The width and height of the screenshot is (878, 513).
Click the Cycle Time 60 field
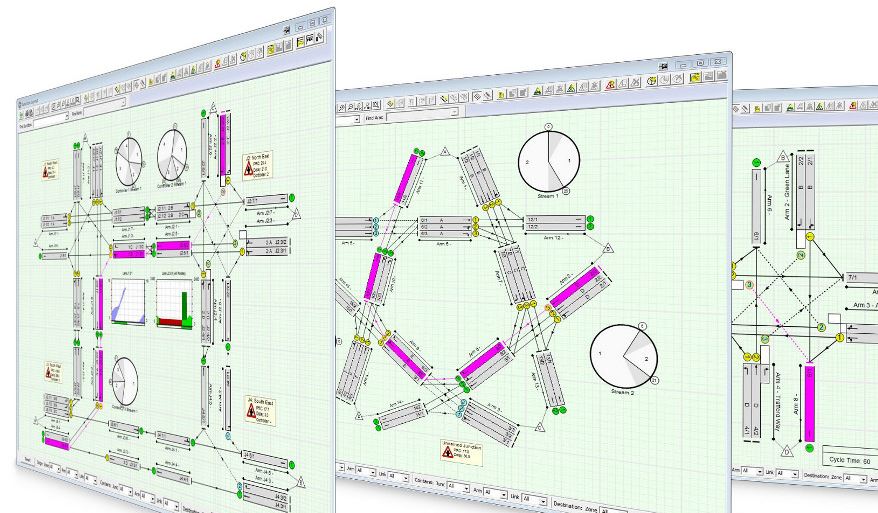[x=842, y=458]
